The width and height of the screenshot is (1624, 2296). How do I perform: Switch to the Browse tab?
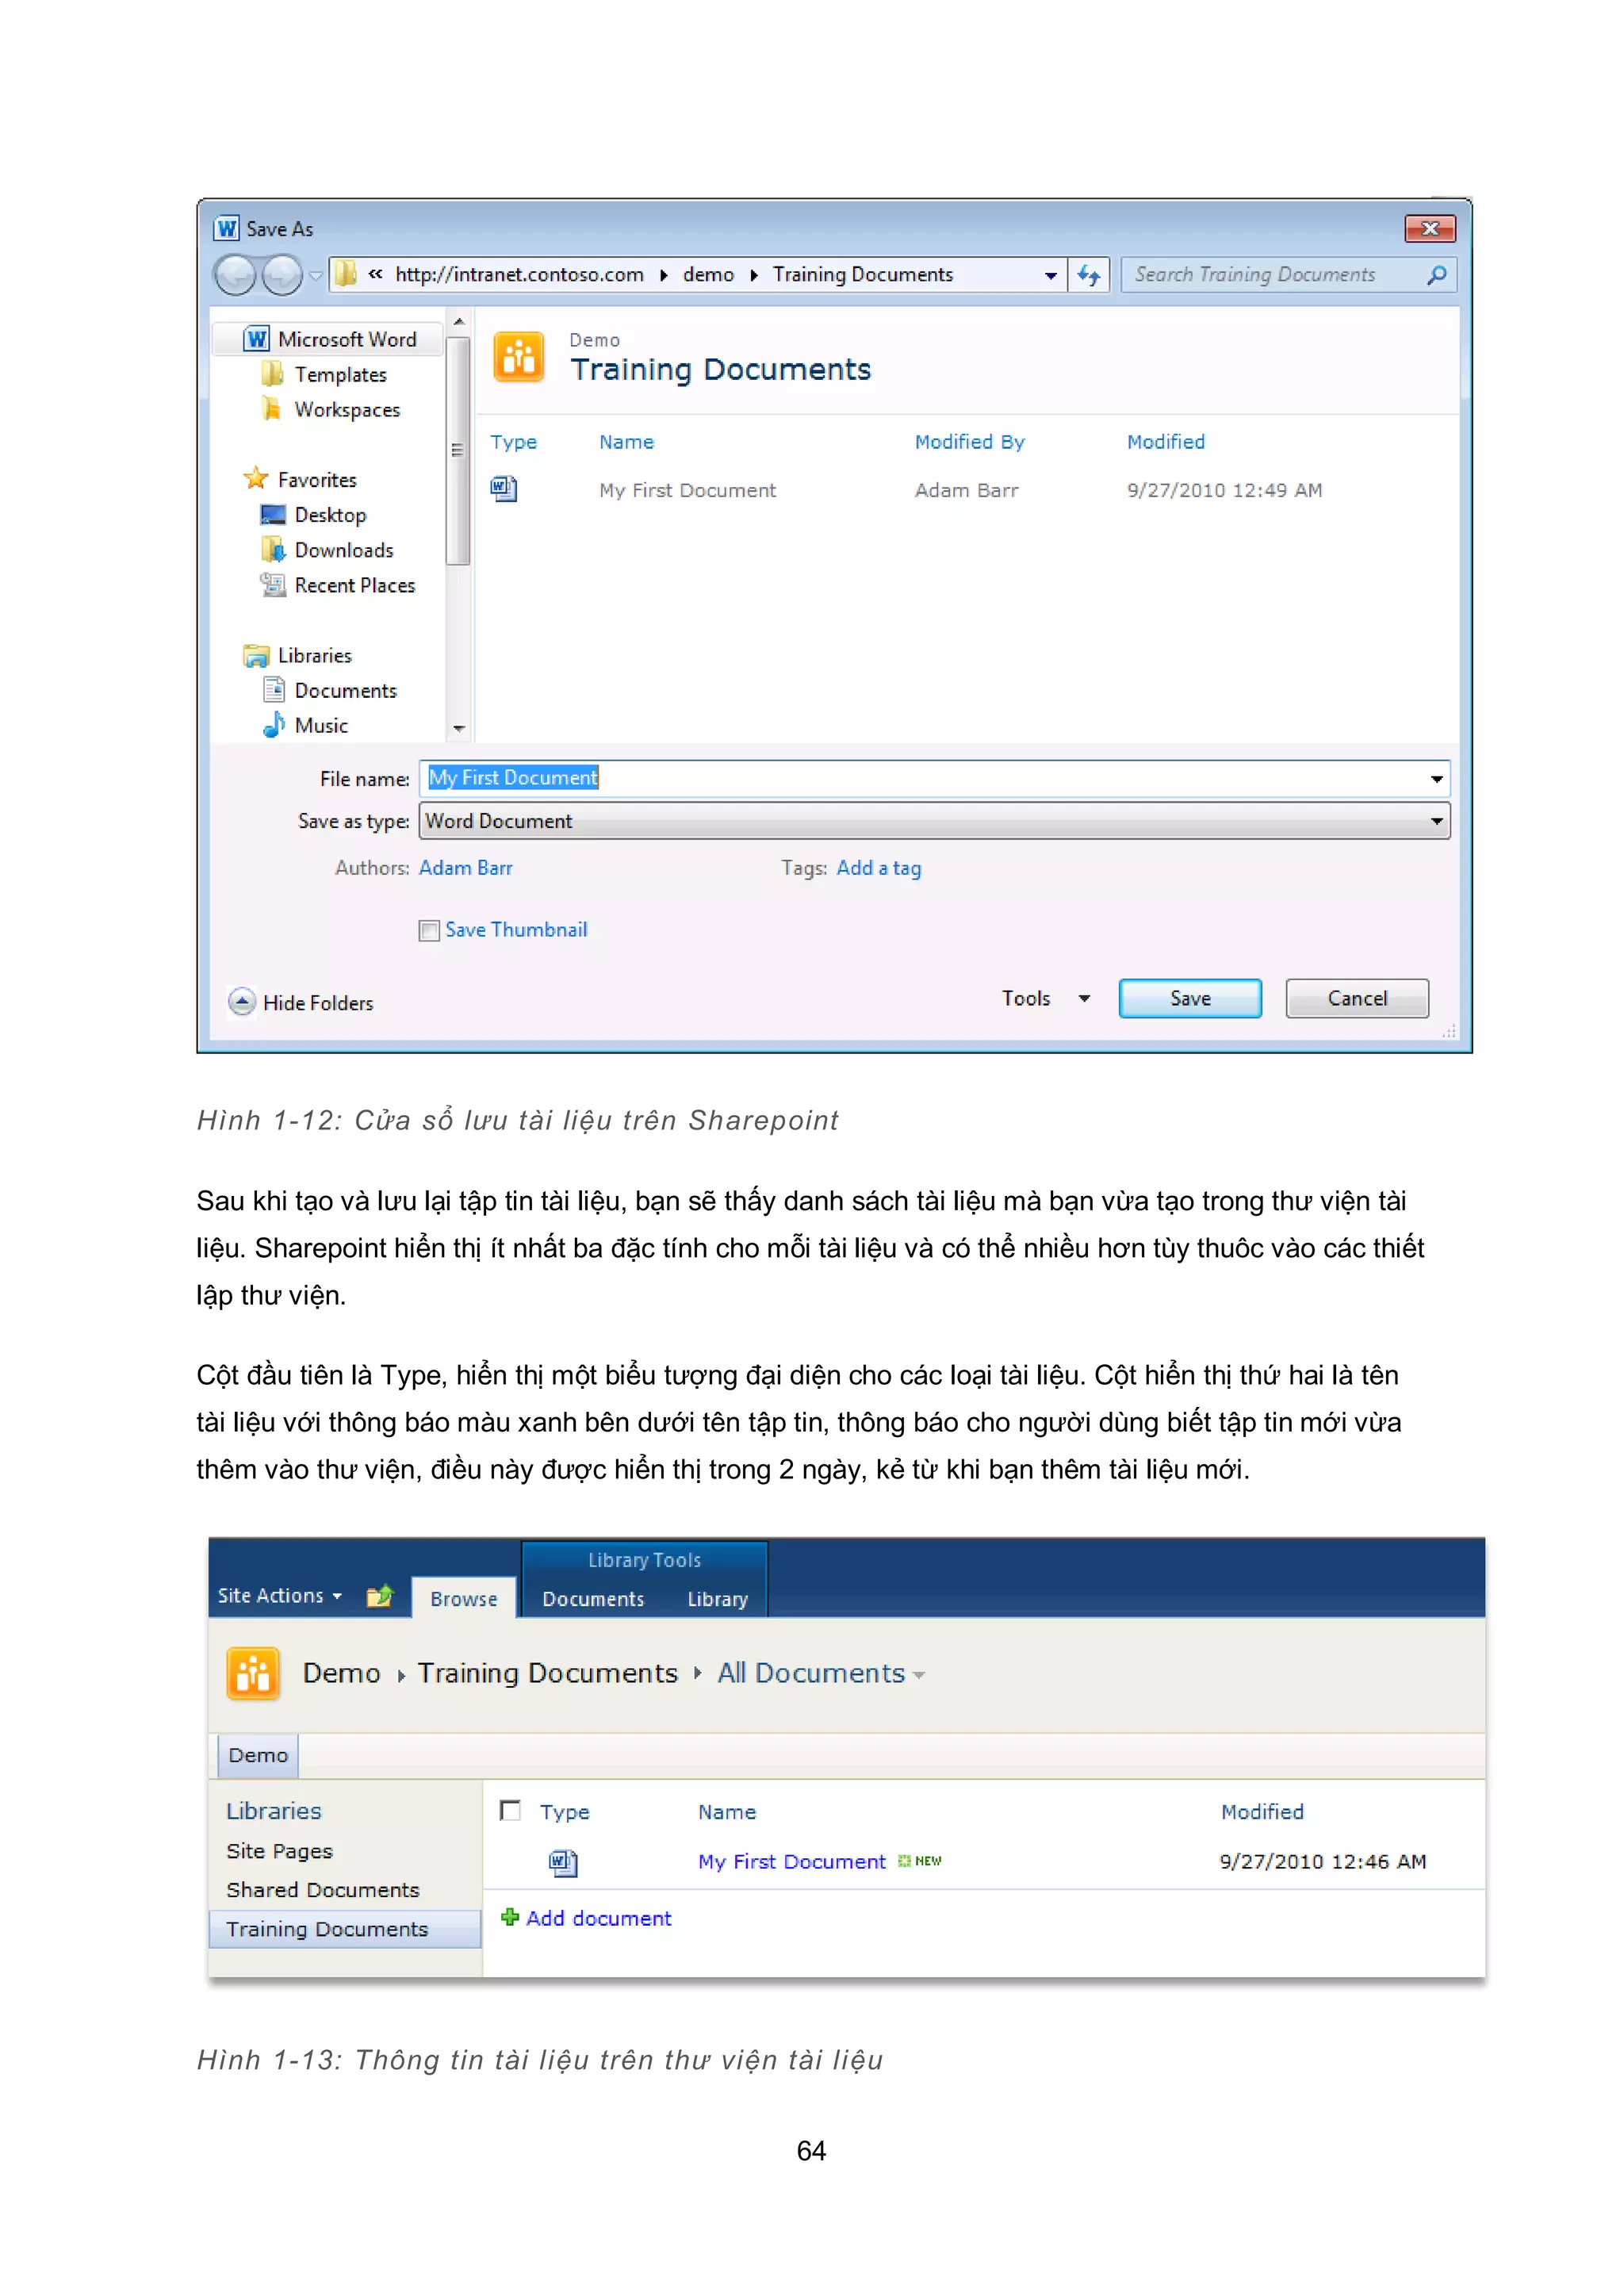coord(463,1599)
